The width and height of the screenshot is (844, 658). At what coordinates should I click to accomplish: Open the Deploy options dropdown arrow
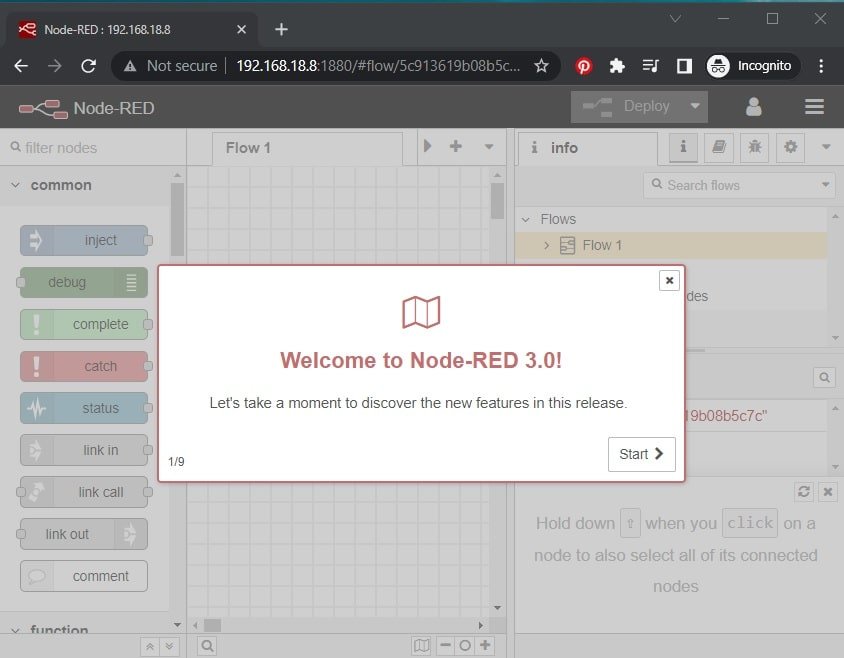click(695, 107)
